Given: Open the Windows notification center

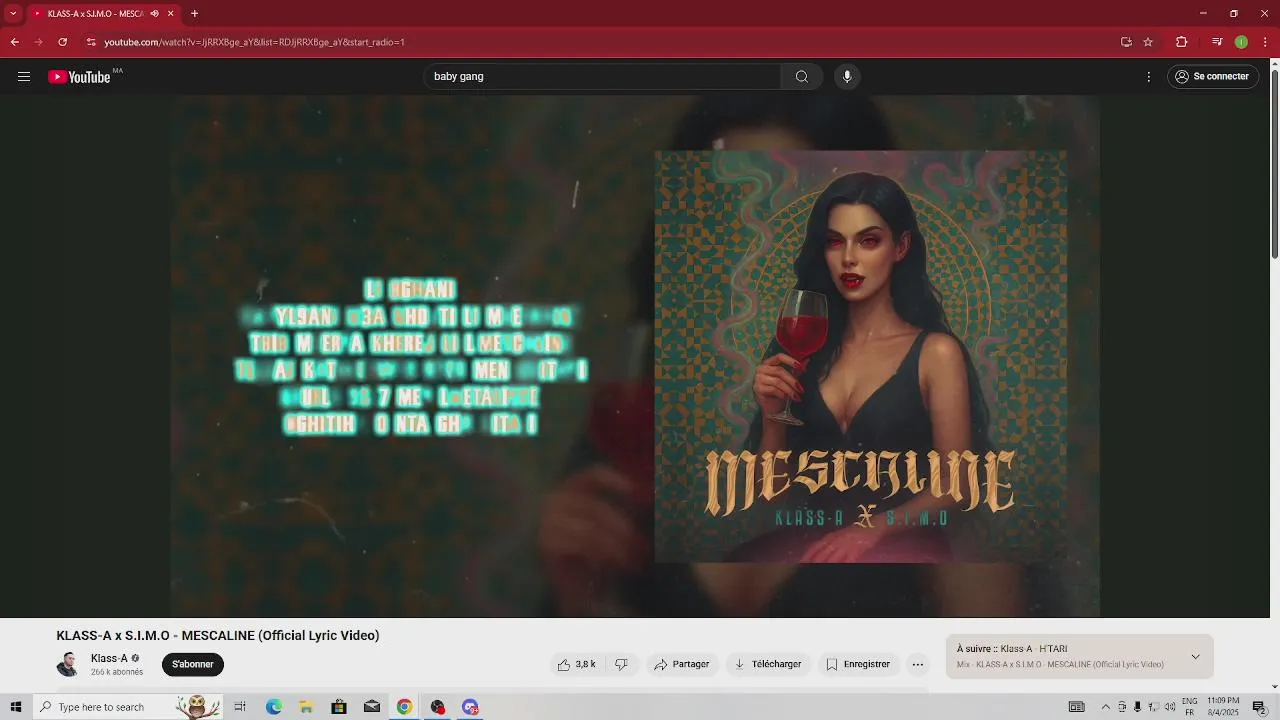Looking at the screenshot, I should point(1260,707).
